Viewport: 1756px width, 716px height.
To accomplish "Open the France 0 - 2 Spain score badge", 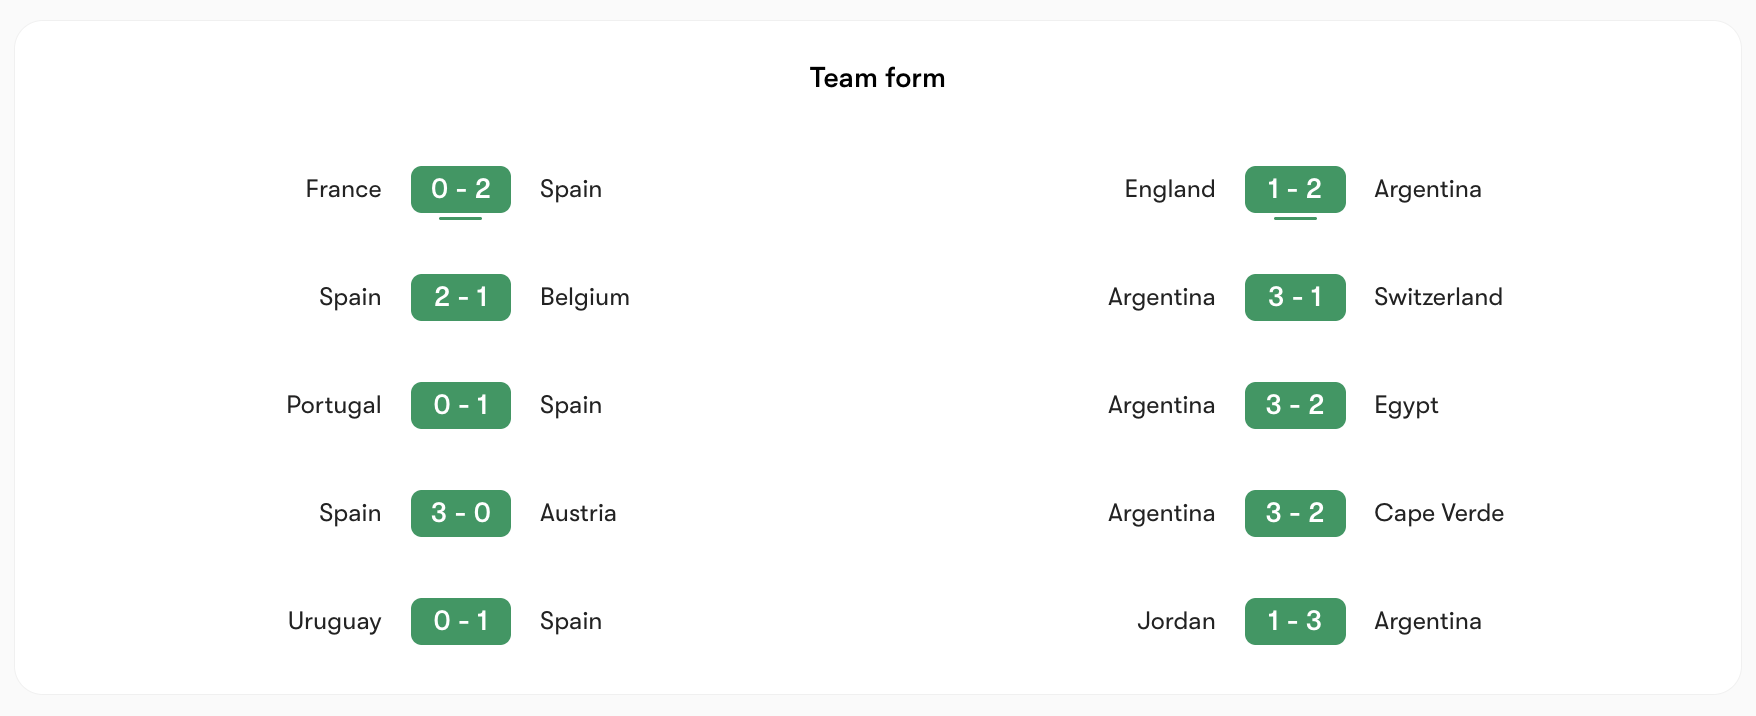I will coord(461,189).
